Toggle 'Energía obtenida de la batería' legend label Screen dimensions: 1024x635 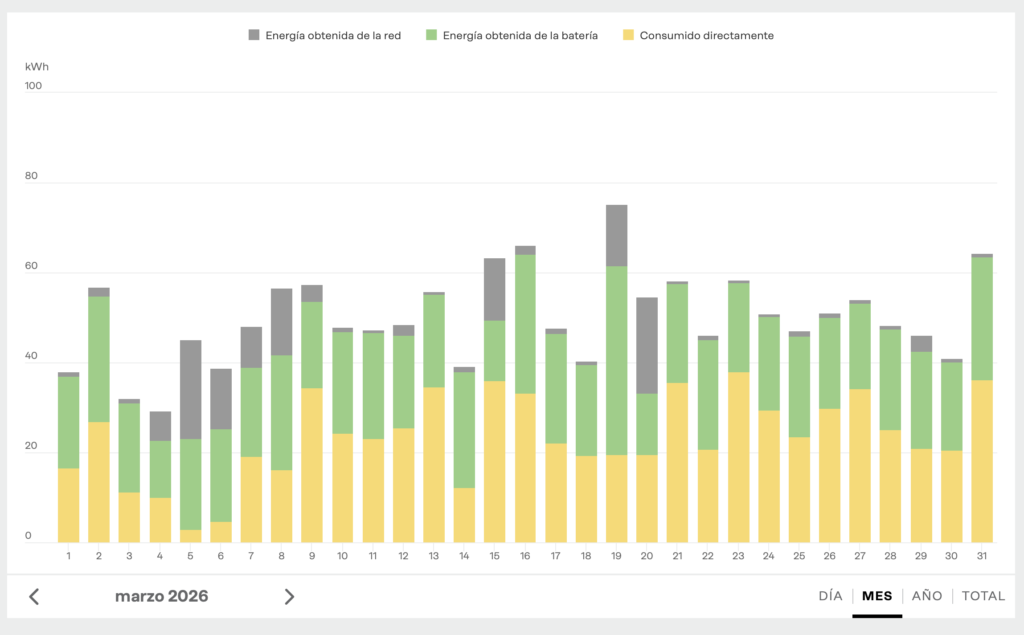(520, 36)
